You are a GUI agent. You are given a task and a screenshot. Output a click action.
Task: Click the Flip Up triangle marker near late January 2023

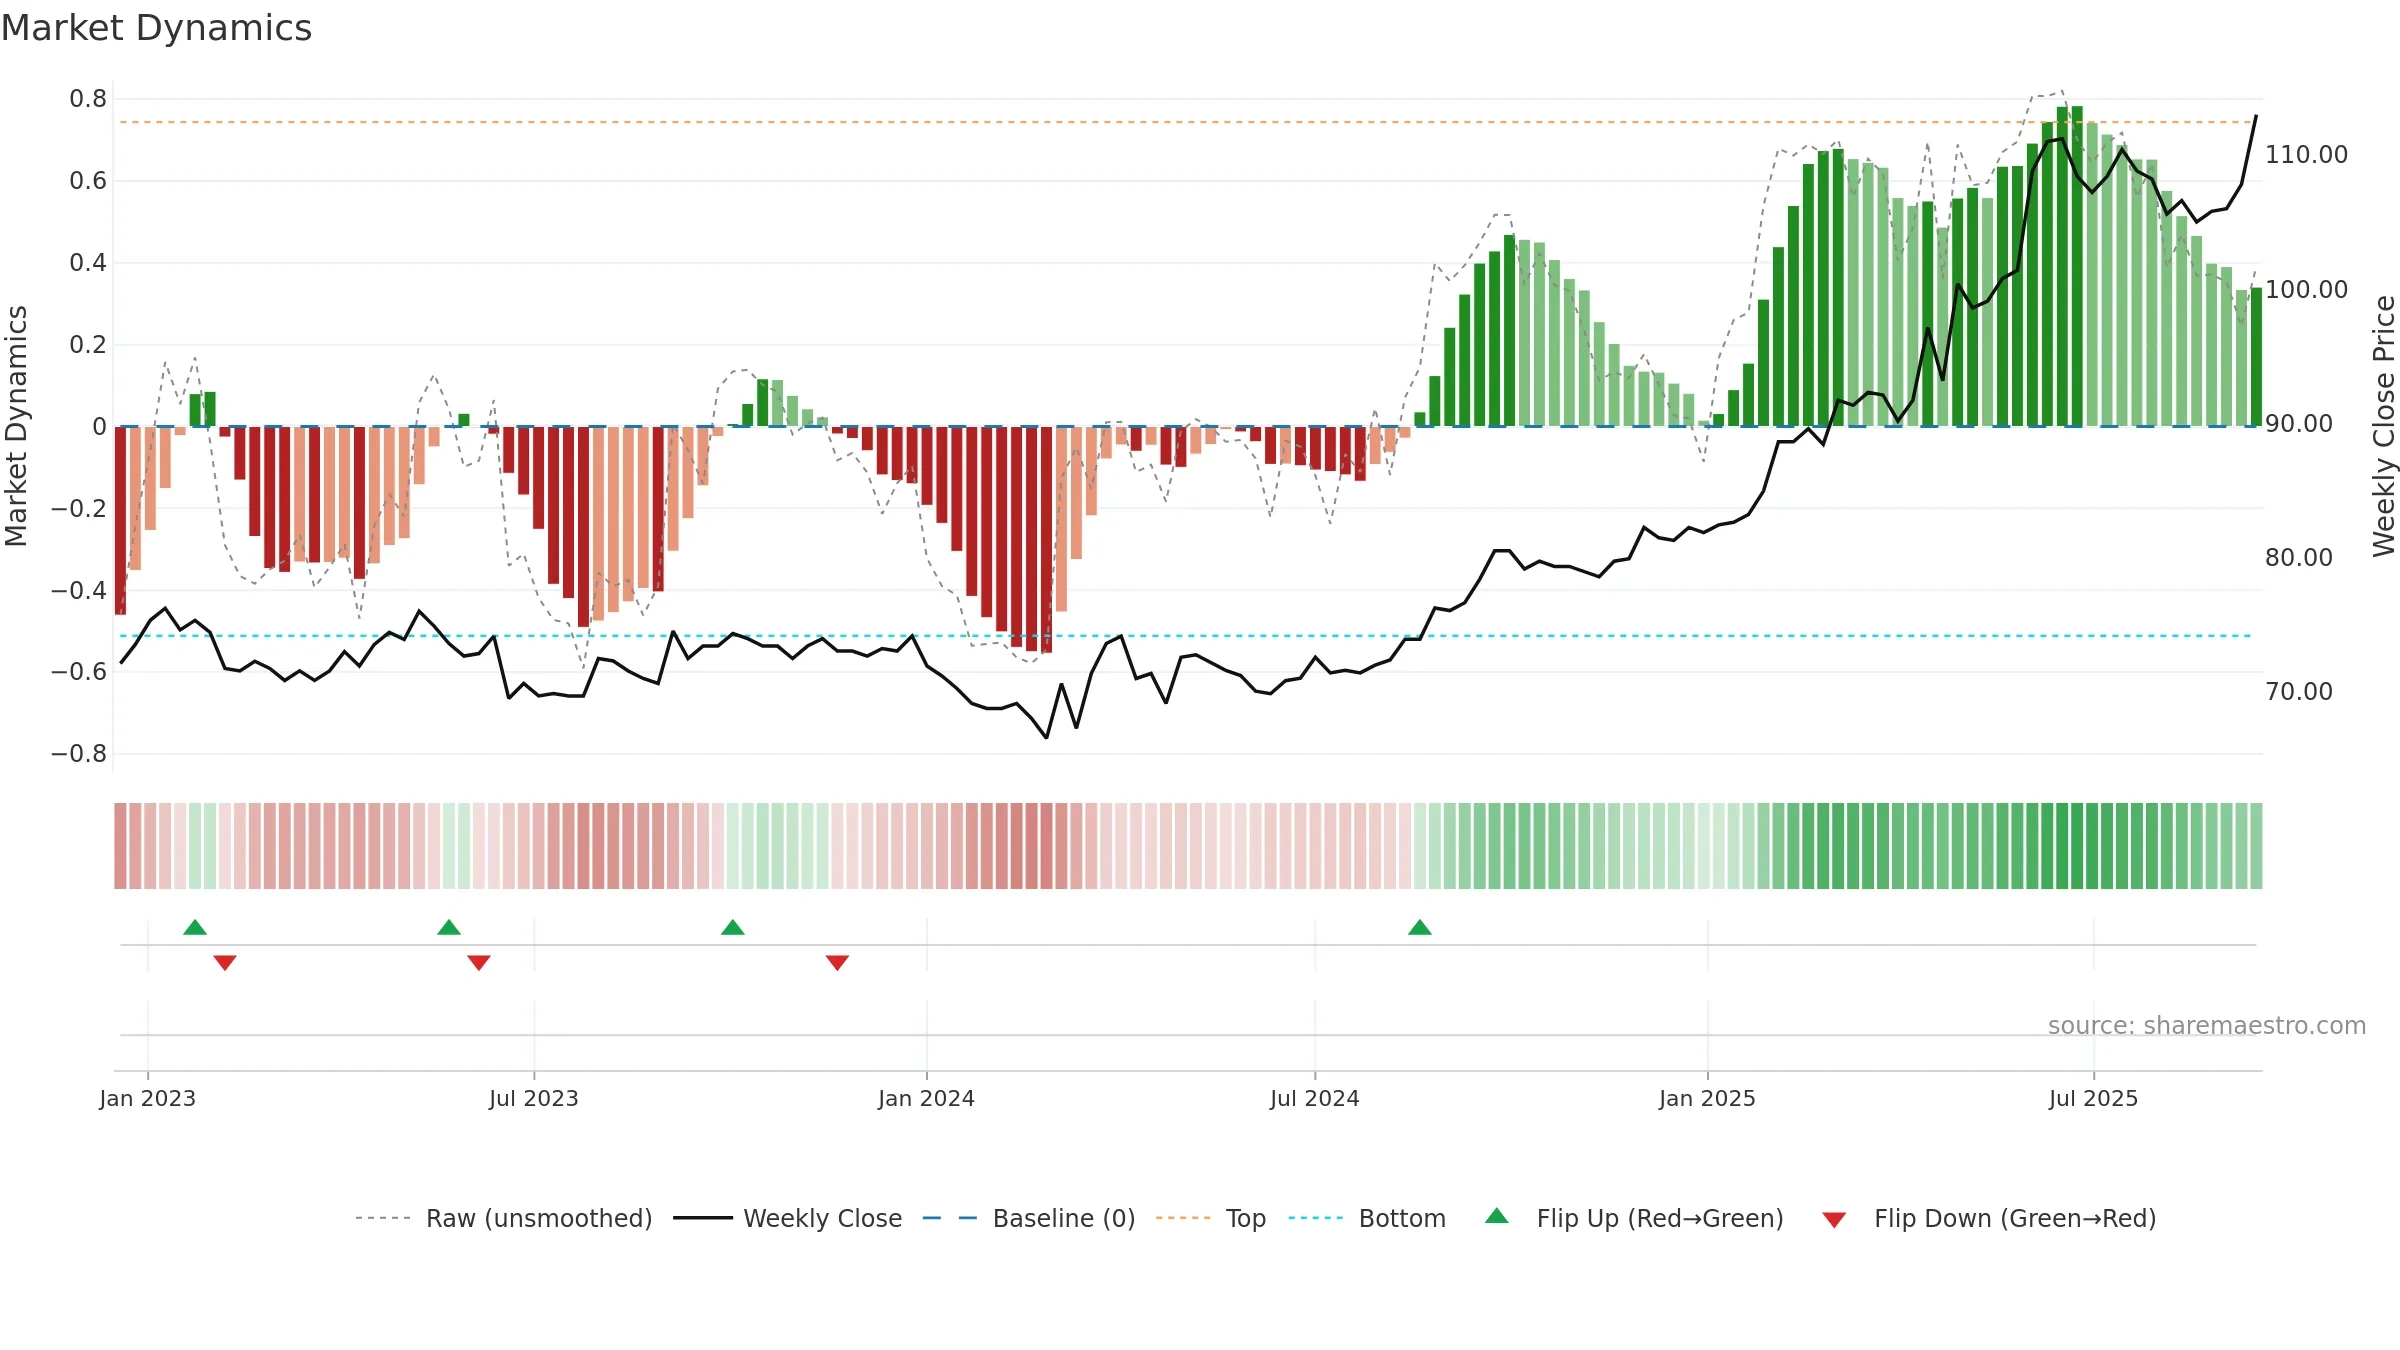coord(195,927)
